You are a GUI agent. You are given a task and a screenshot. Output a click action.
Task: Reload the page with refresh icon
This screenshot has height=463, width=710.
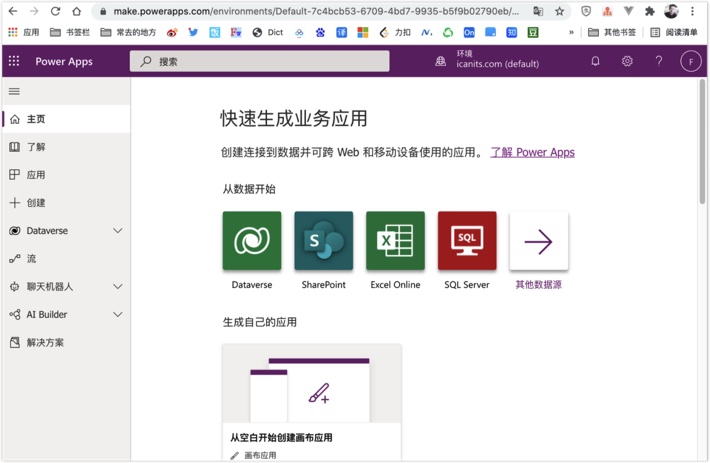55,11
